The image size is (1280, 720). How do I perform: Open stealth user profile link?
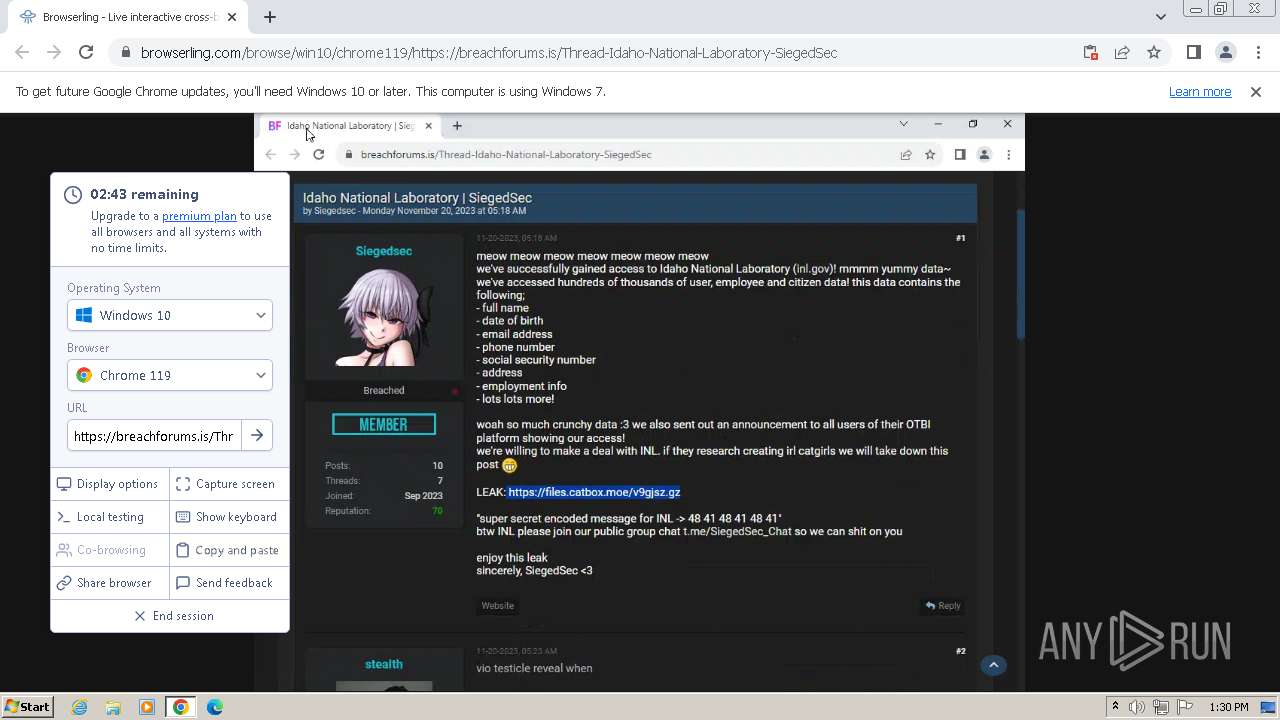pos(384,664)
